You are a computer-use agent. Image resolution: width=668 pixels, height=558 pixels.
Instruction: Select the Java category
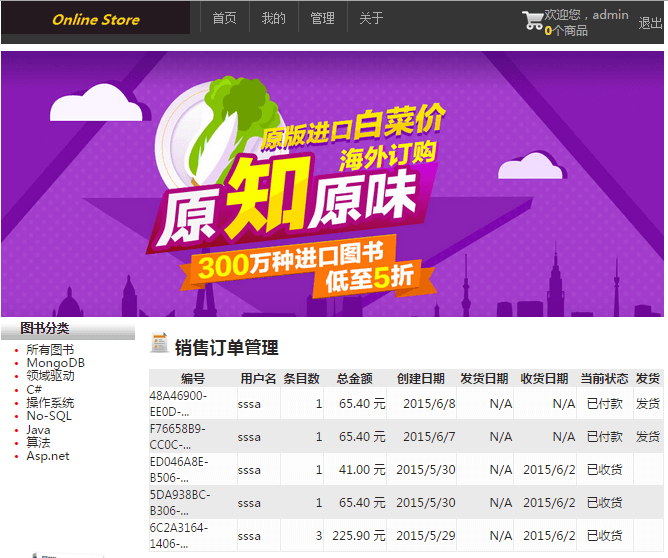pyautogui.click(x=38, y=429)
